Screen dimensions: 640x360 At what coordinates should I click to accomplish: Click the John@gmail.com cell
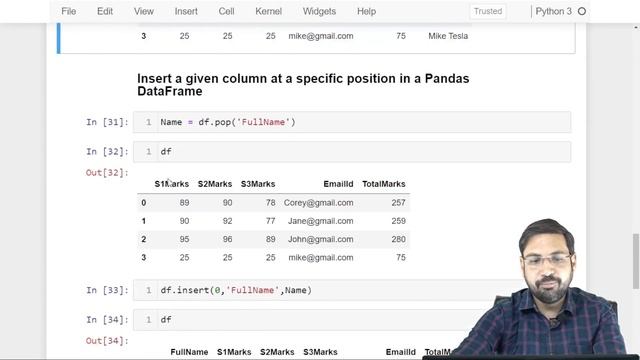[x=320, y=239]
